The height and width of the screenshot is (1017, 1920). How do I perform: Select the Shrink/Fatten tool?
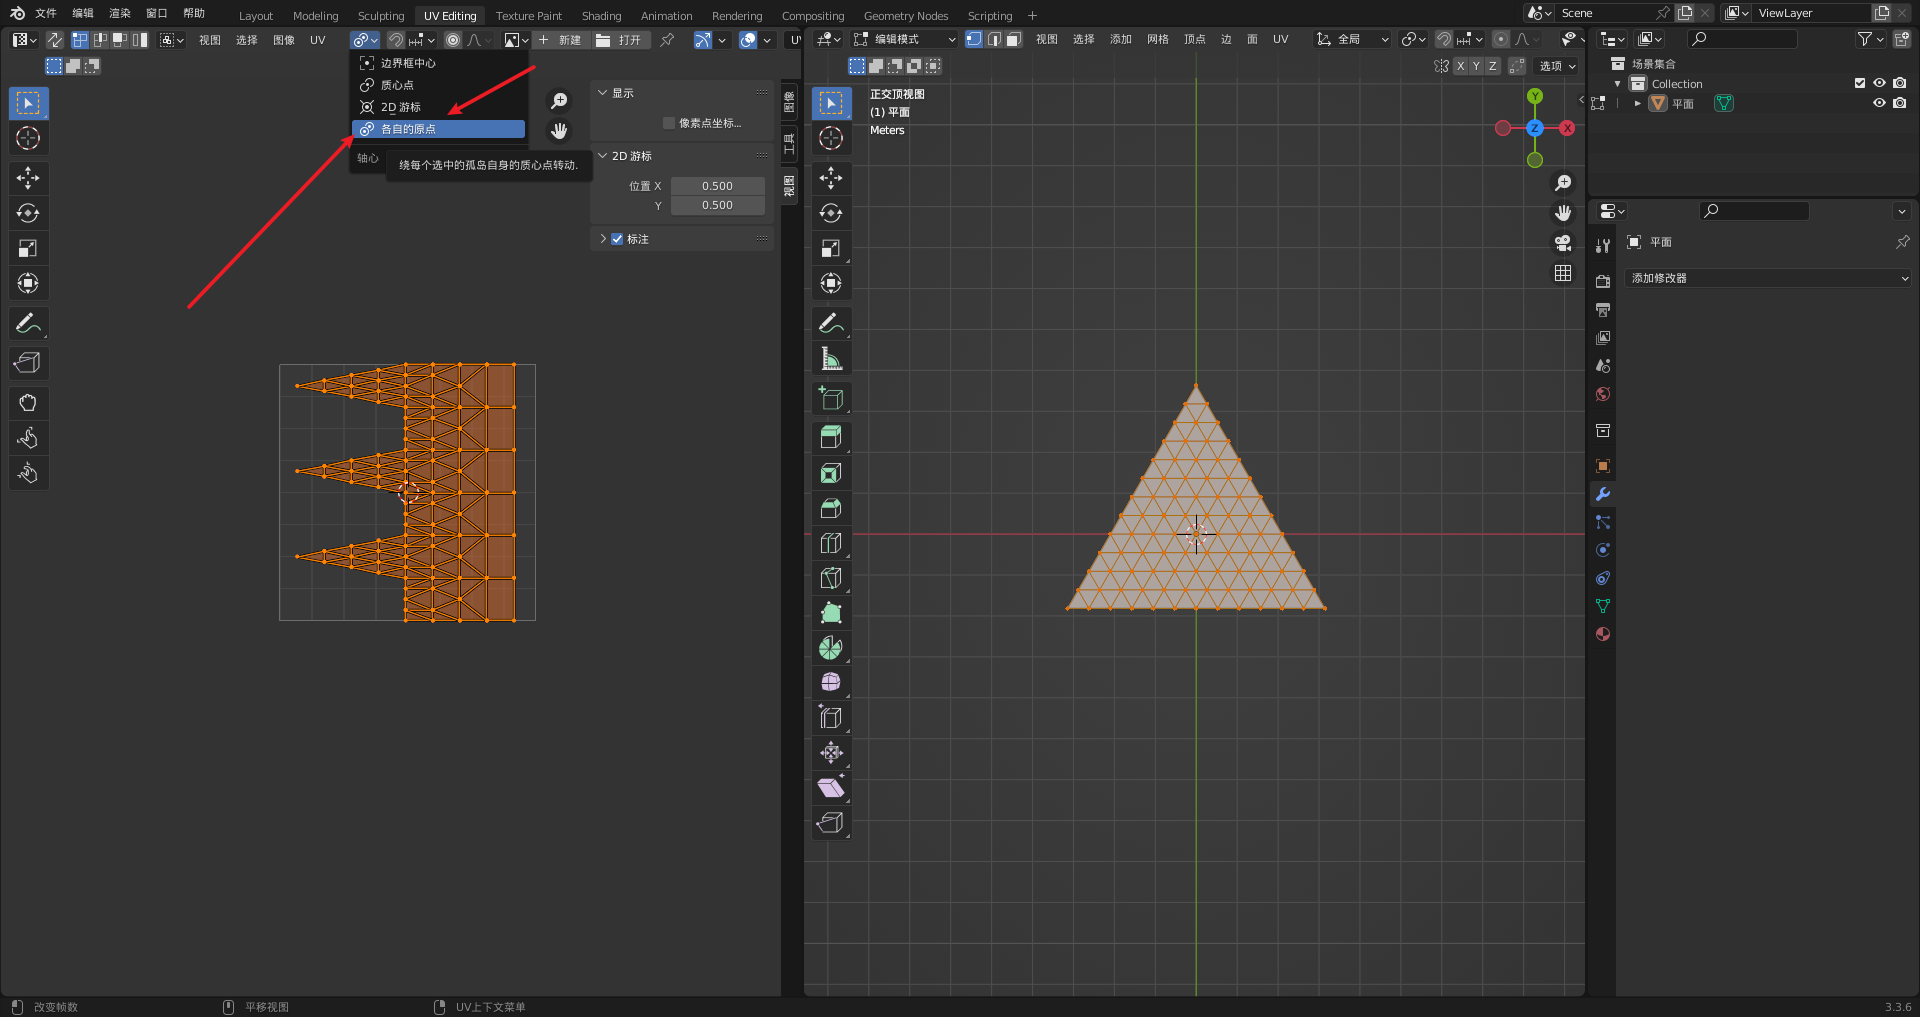pos(831,753)
